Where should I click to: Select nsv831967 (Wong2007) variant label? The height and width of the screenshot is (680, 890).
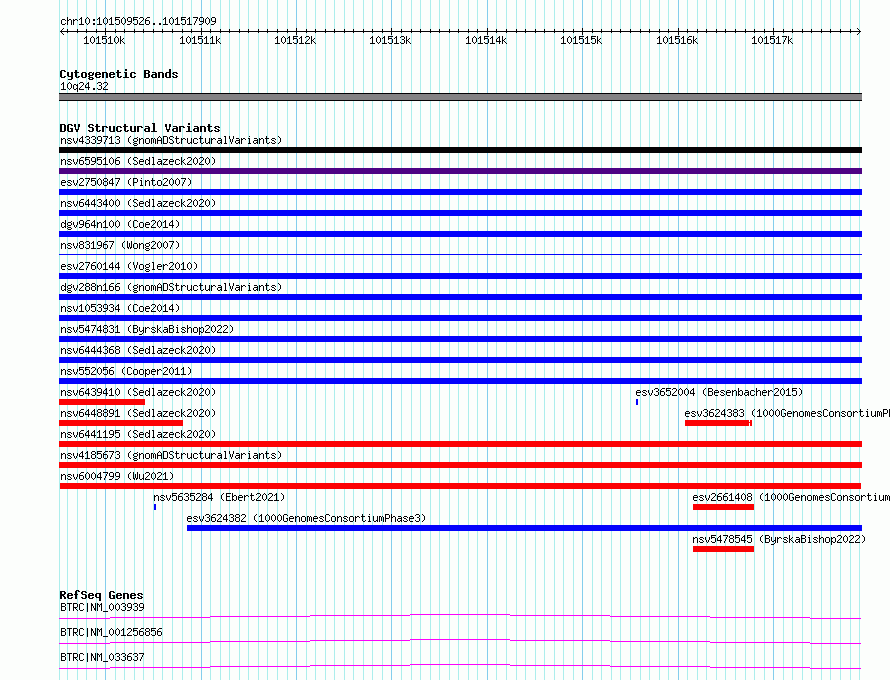pyautogui.click(x=120, y=245)
